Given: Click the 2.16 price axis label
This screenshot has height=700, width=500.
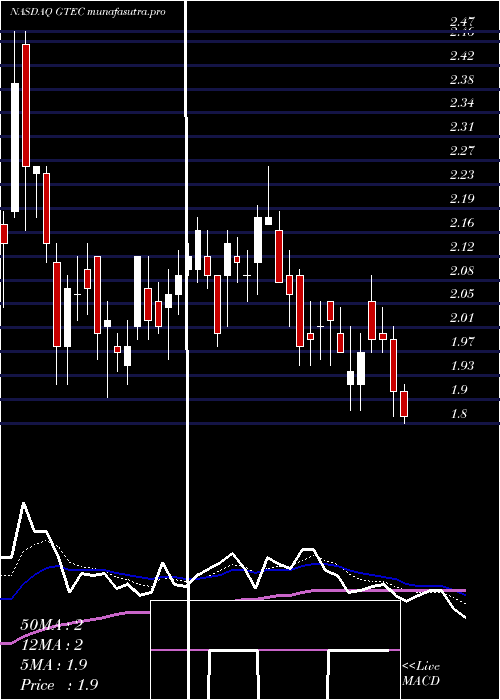Looking at the screenshot, I should [x=462, y=223].
